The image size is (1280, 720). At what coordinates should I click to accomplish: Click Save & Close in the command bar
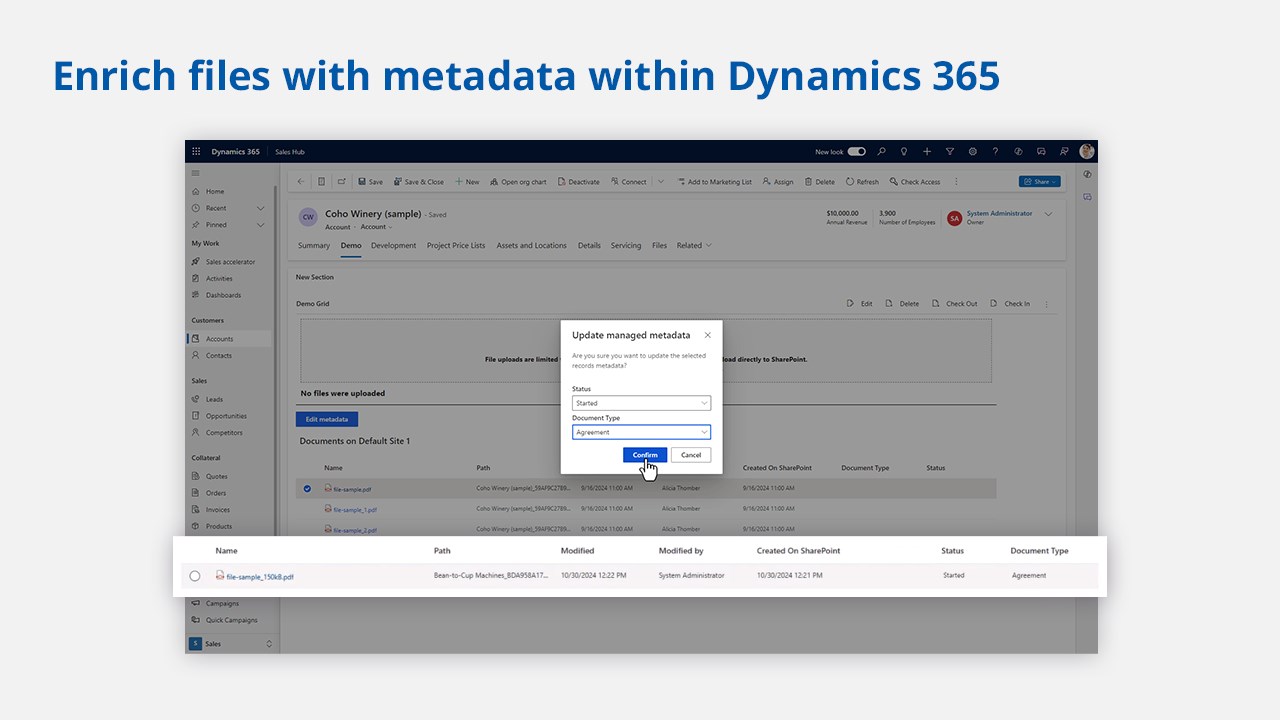418,182
